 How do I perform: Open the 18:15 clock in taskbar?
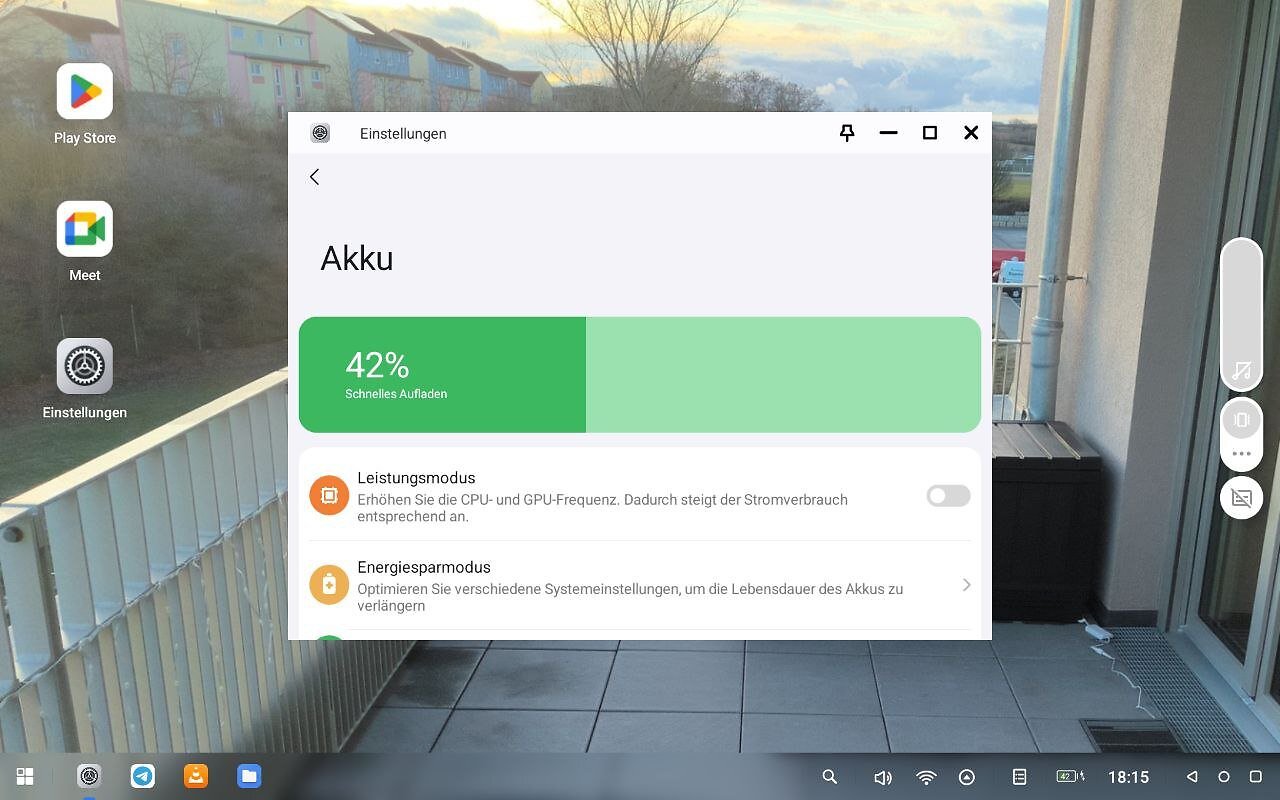point(1128,777)
